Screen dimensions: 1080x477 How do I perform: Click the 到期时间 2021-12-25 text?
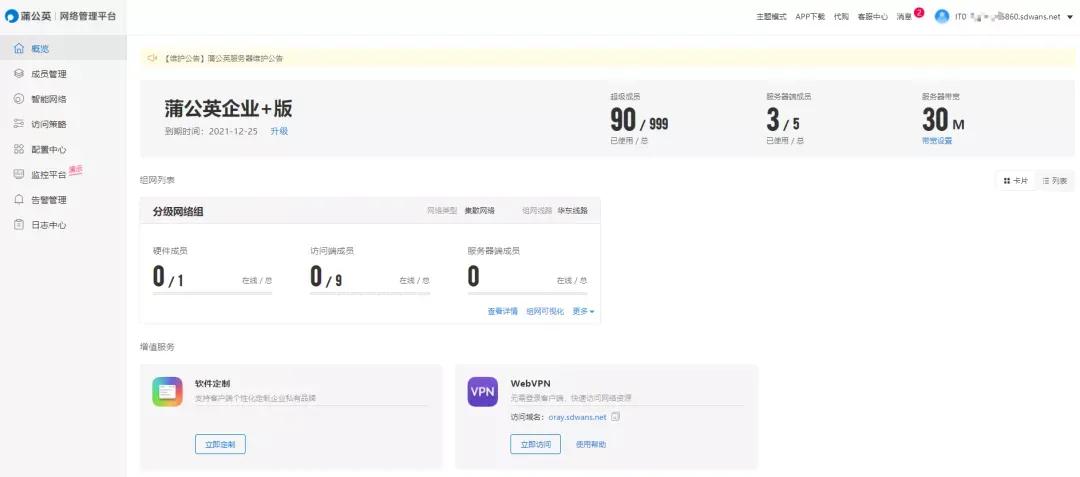[211, 131]
